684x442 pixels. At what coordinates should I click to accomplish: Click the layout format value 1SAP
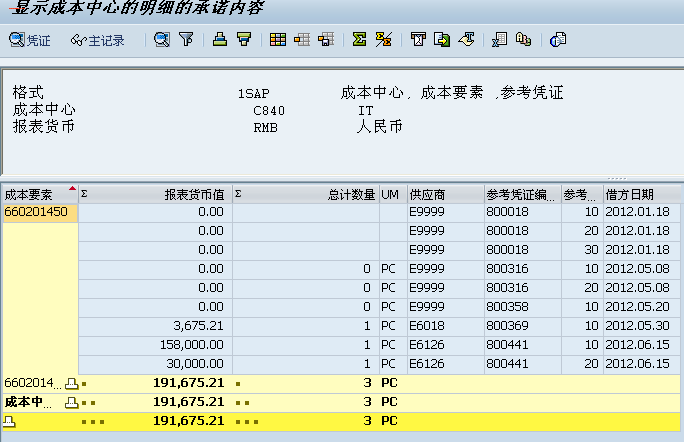253,94
